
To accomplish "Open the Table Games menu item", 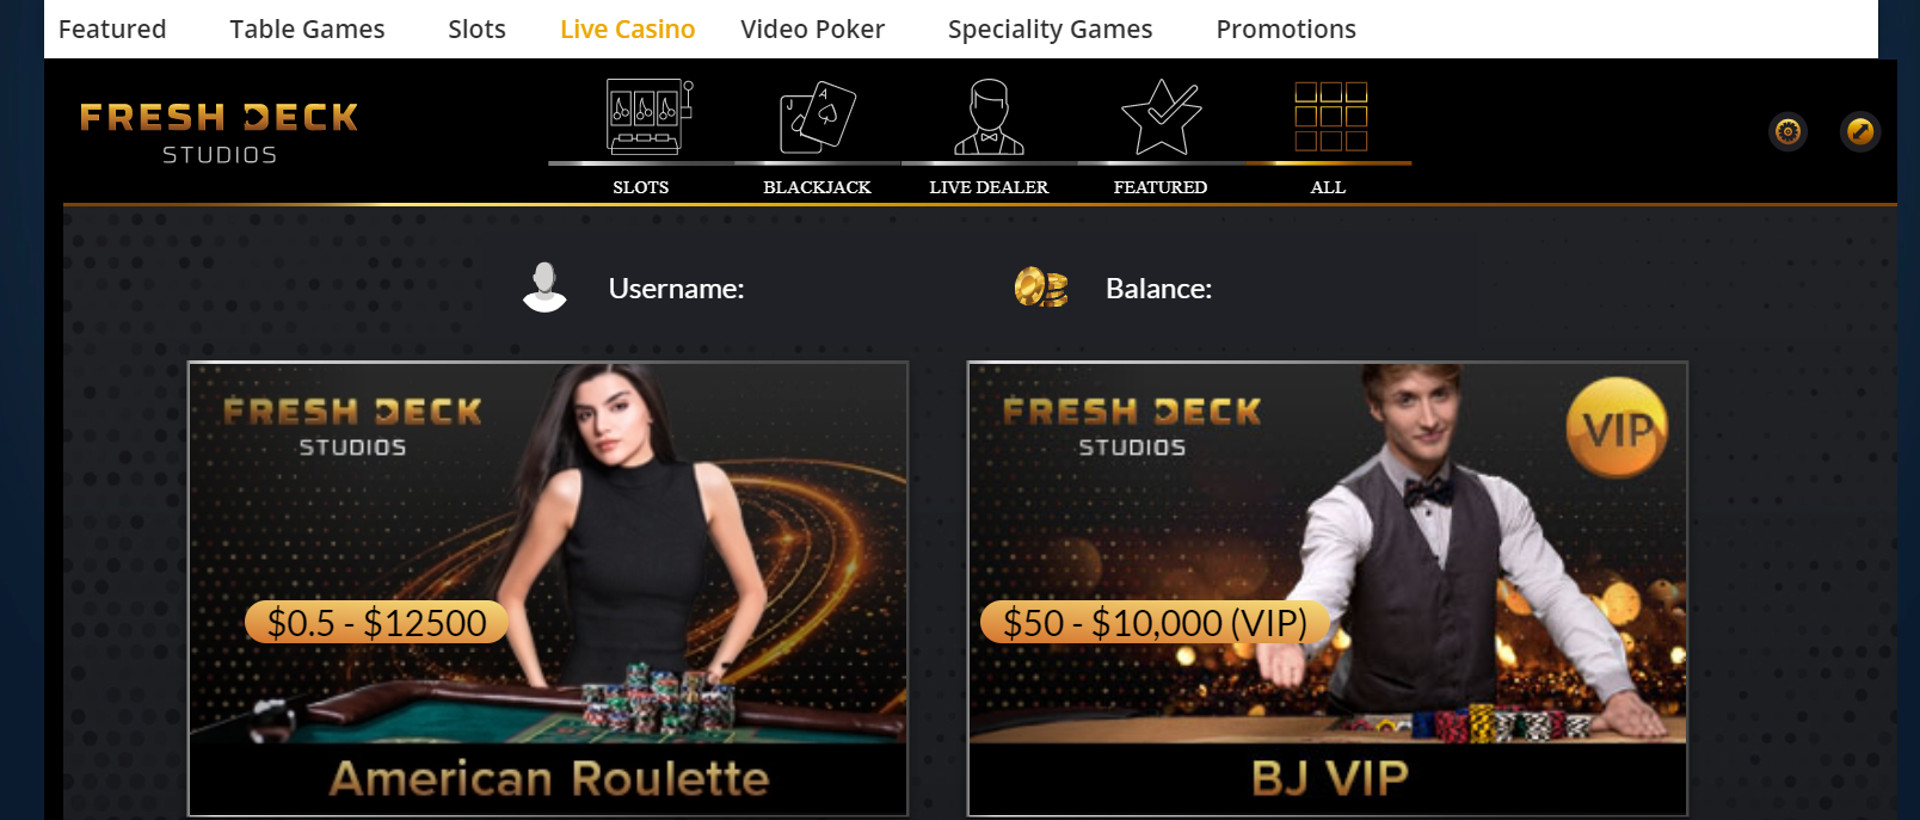I will tap(307, 29).
